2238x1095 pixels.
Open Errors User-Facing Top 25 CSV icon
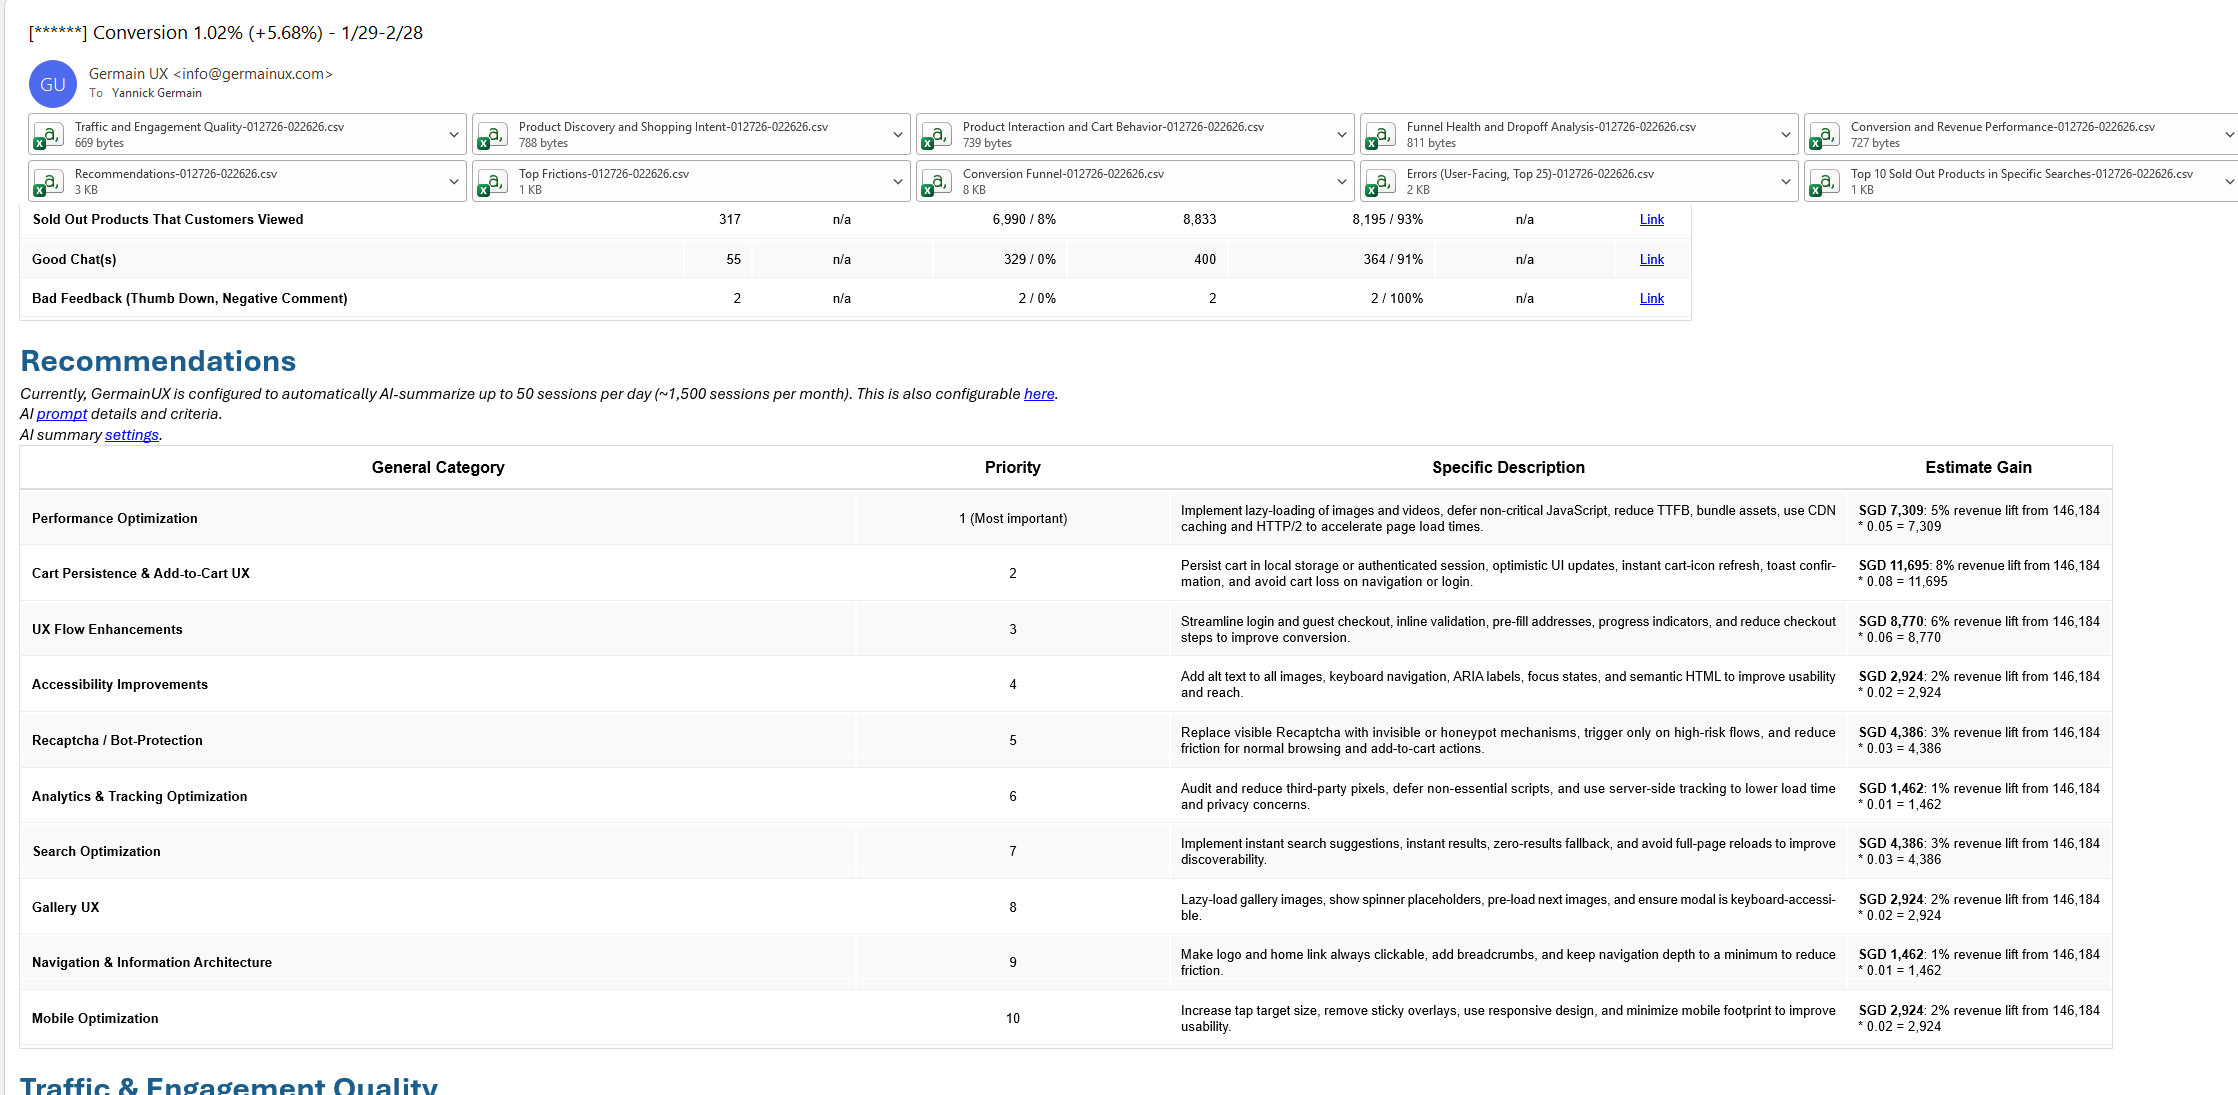pos(1380,182)
